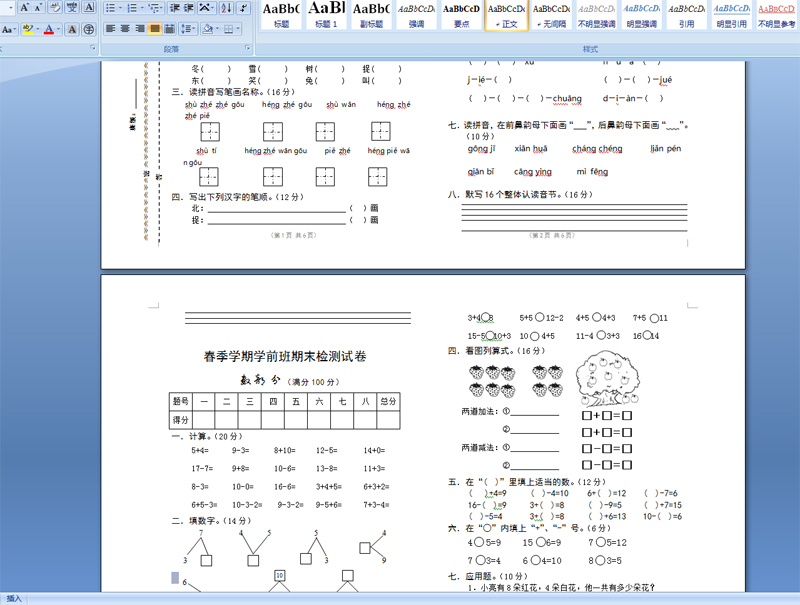Click the heading 三、读拼音写笔画名称
Viewport: 800px width, 605px height.
coord(234,92)
